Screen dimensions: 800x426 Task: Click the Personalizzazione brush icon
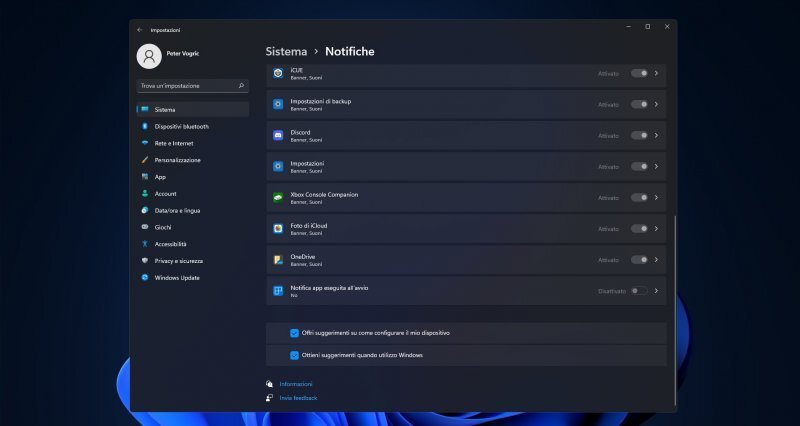[145, 160]
